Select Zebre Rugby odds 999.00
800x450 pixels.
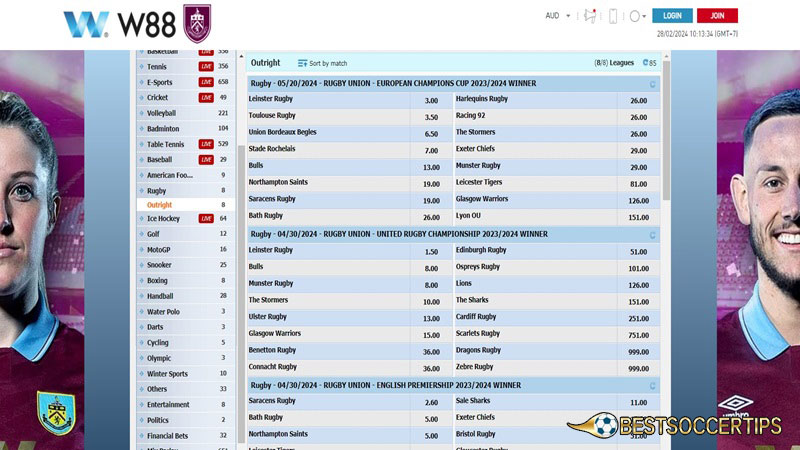point(639,368)
